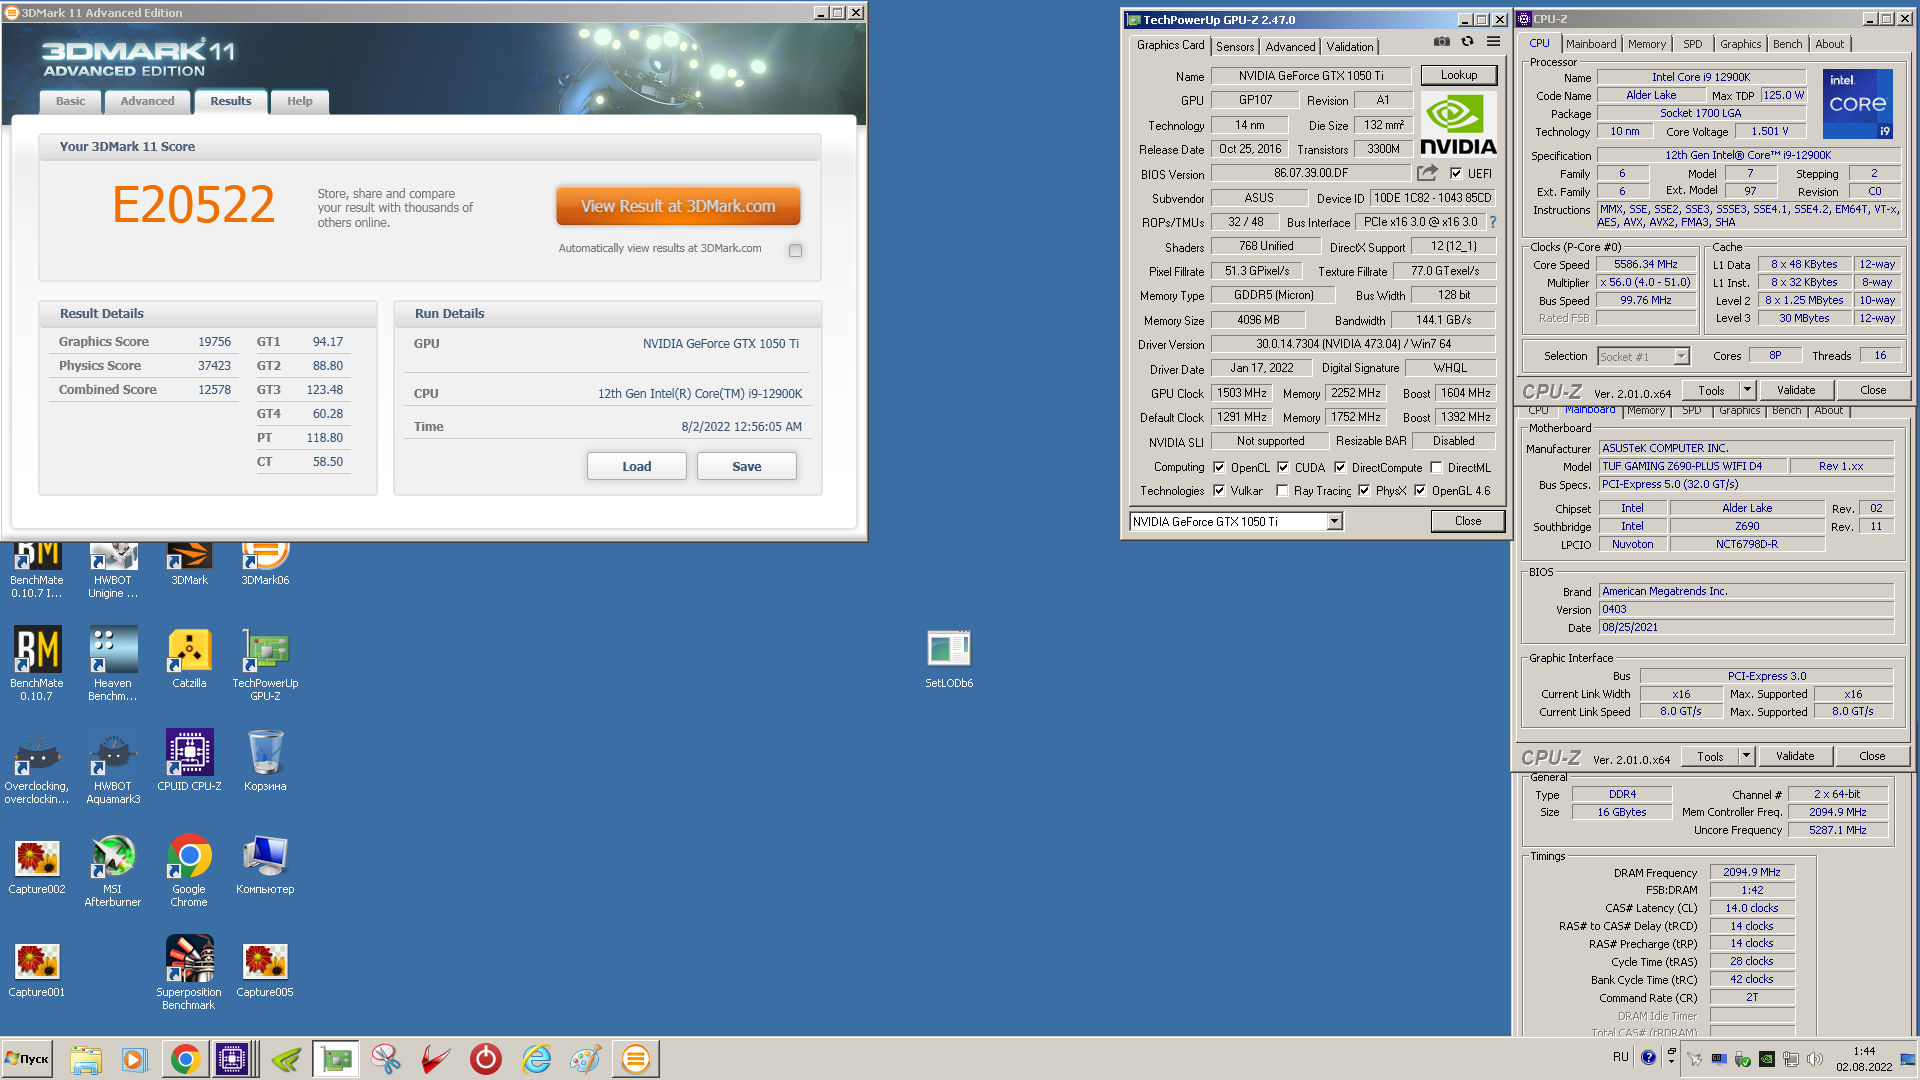Click the Load button in Run Details
Image resolution: width=1920 pixels, height=1080 pixels.
click(x=636, y=466)
